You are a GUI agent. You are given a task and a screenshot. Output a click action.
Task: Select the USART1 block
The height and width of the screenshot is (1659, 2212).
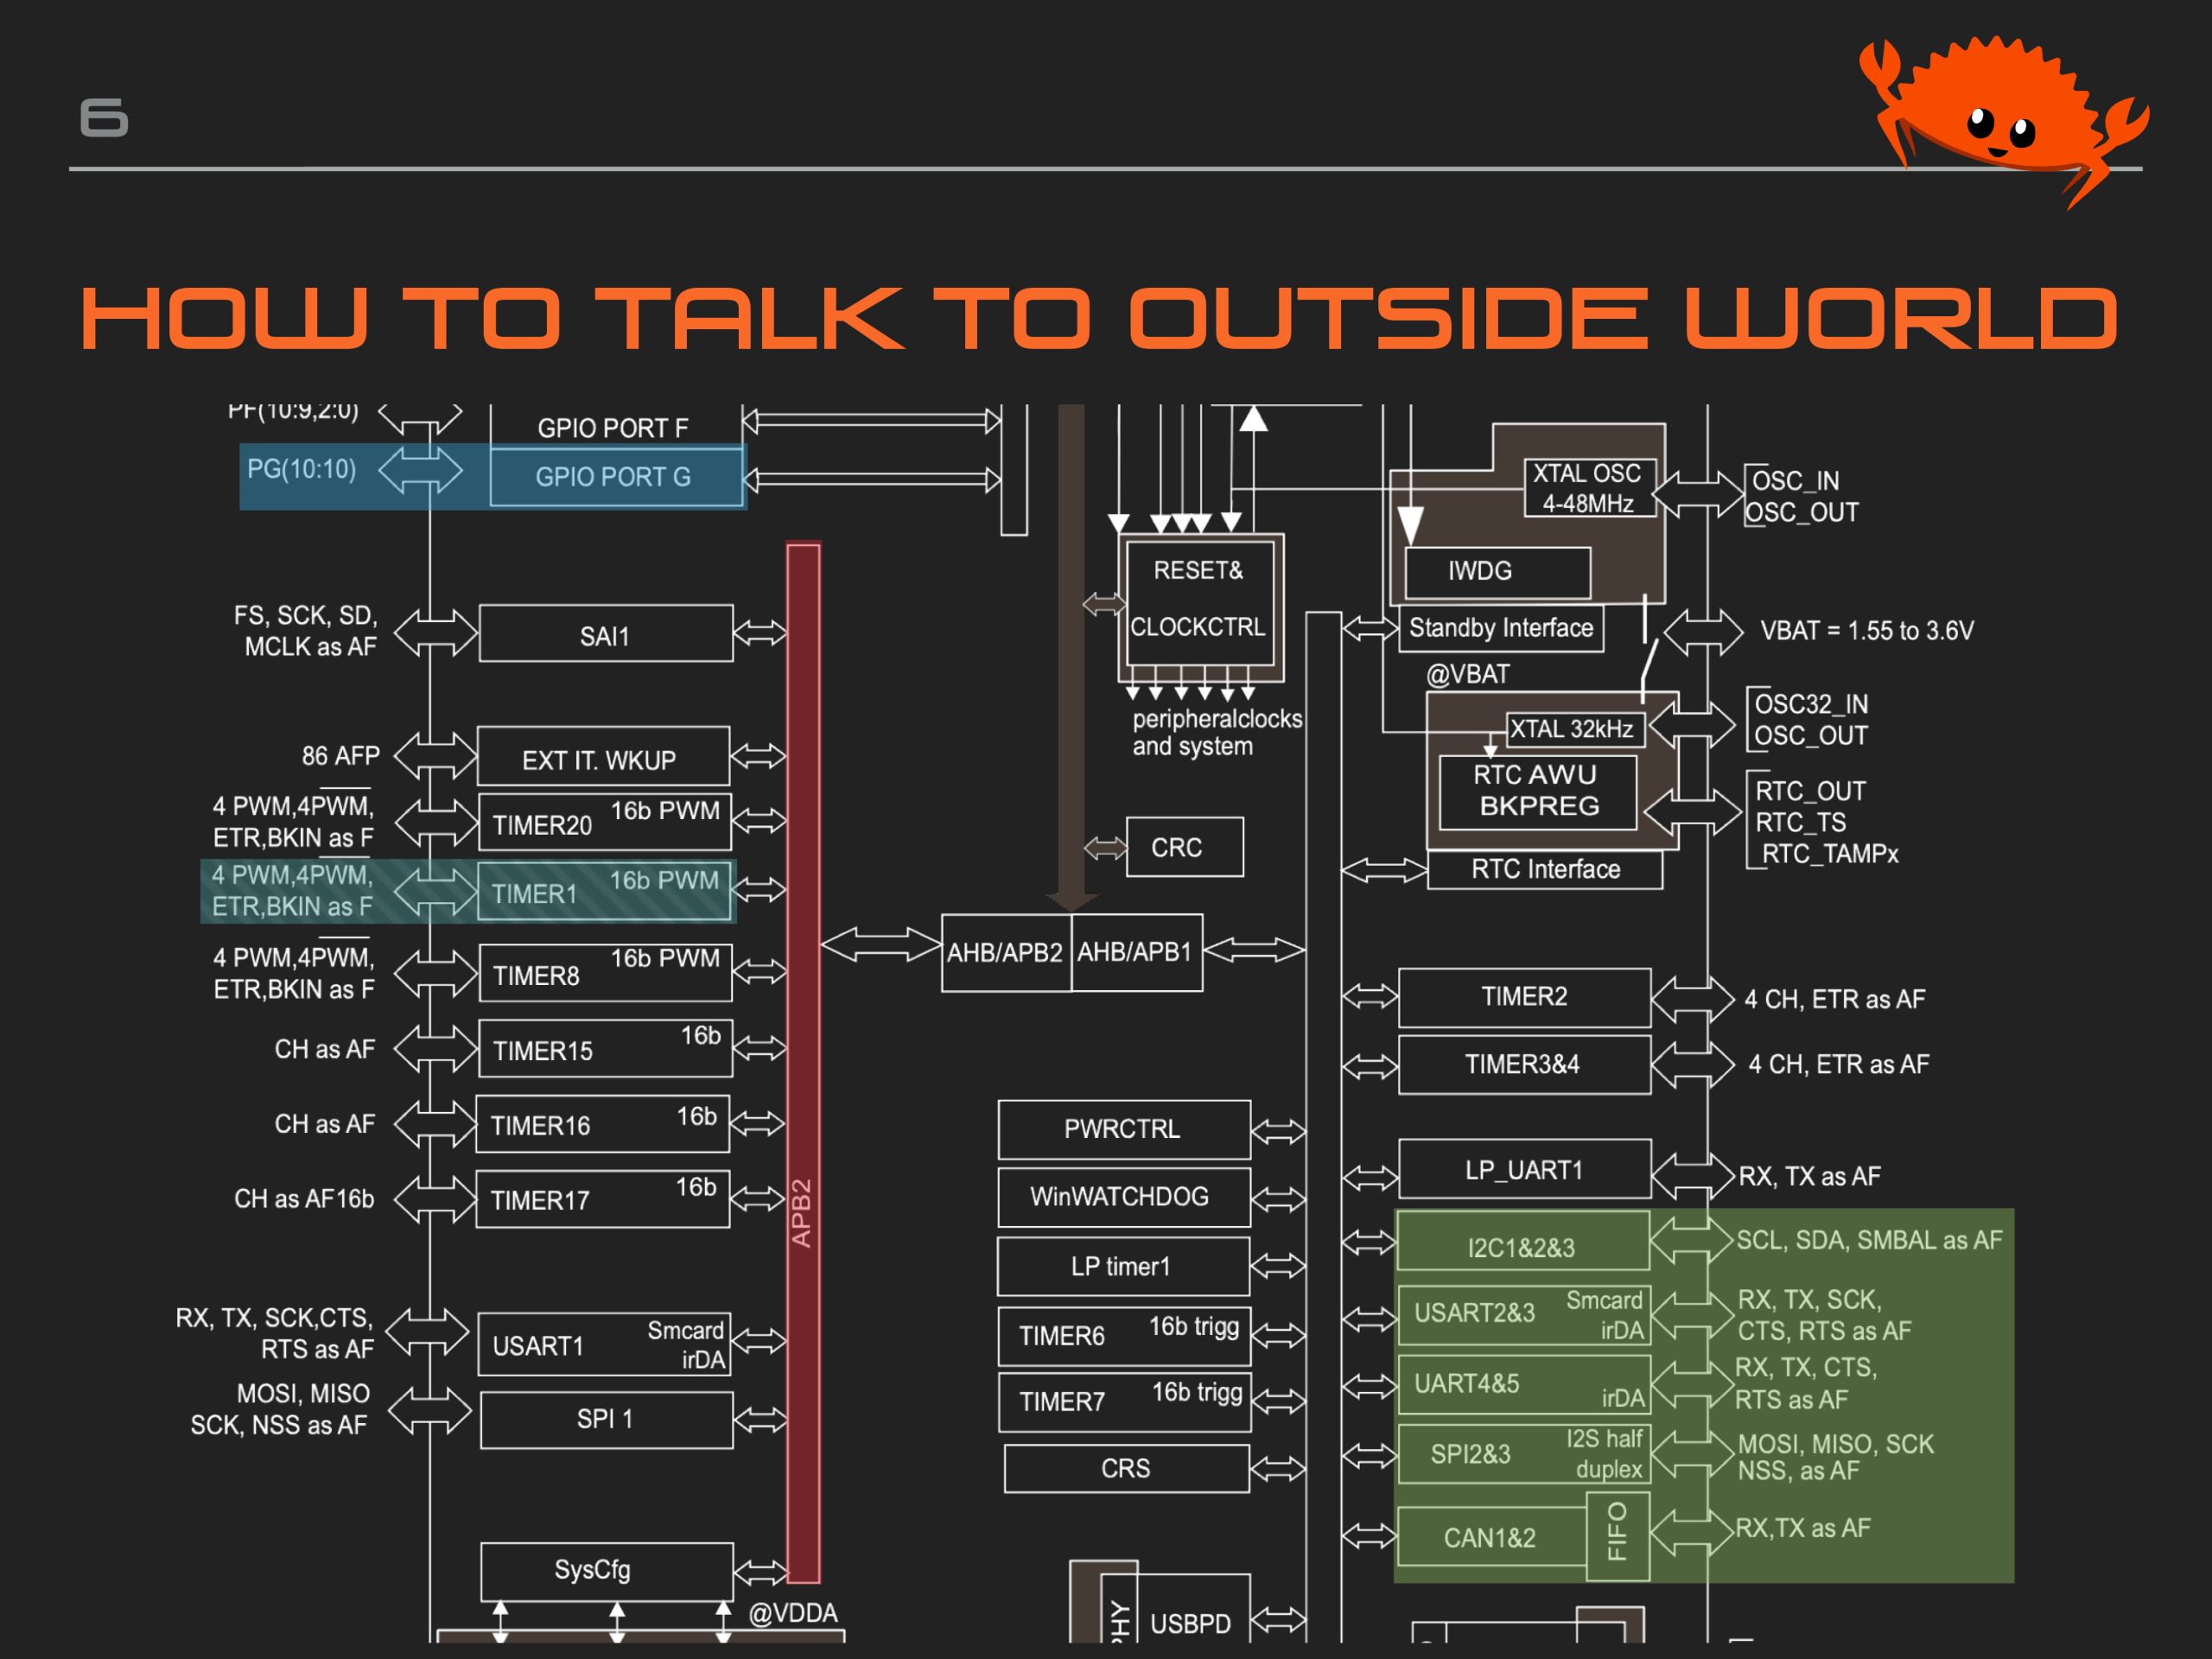(605, 1344)
